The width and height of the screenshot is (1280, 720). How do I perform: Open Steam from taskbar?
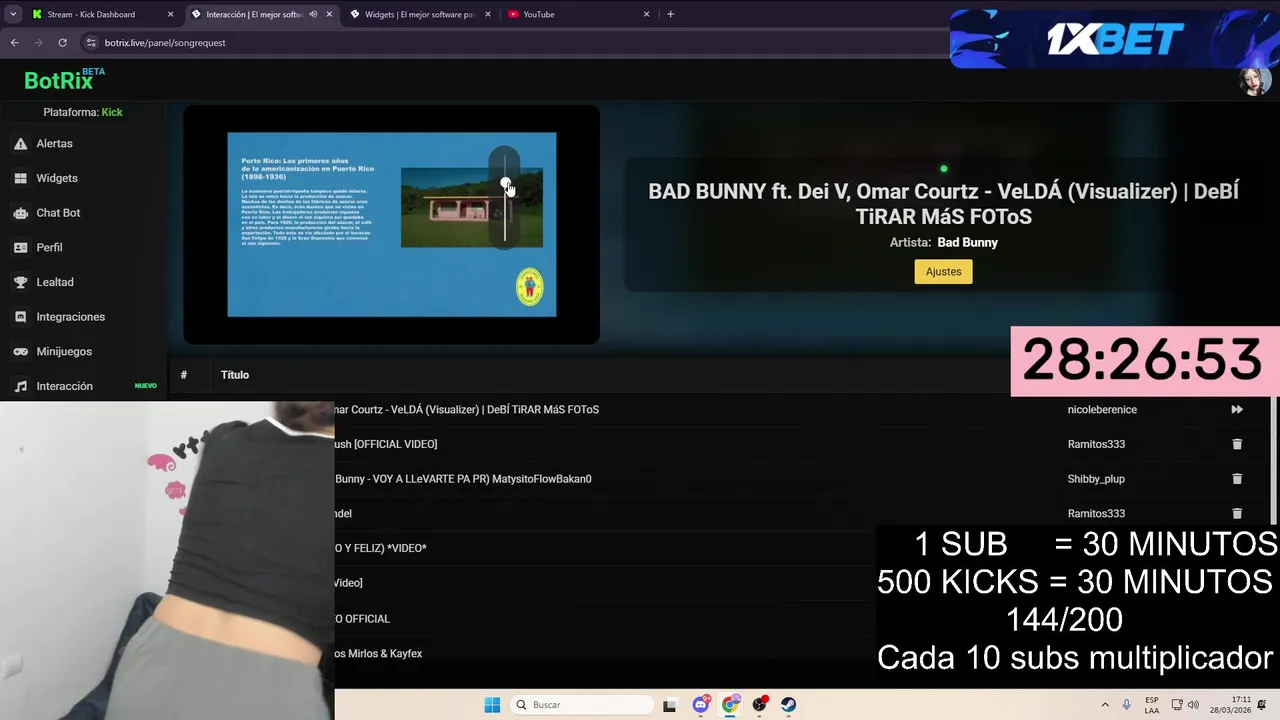[x=789, y=705]
